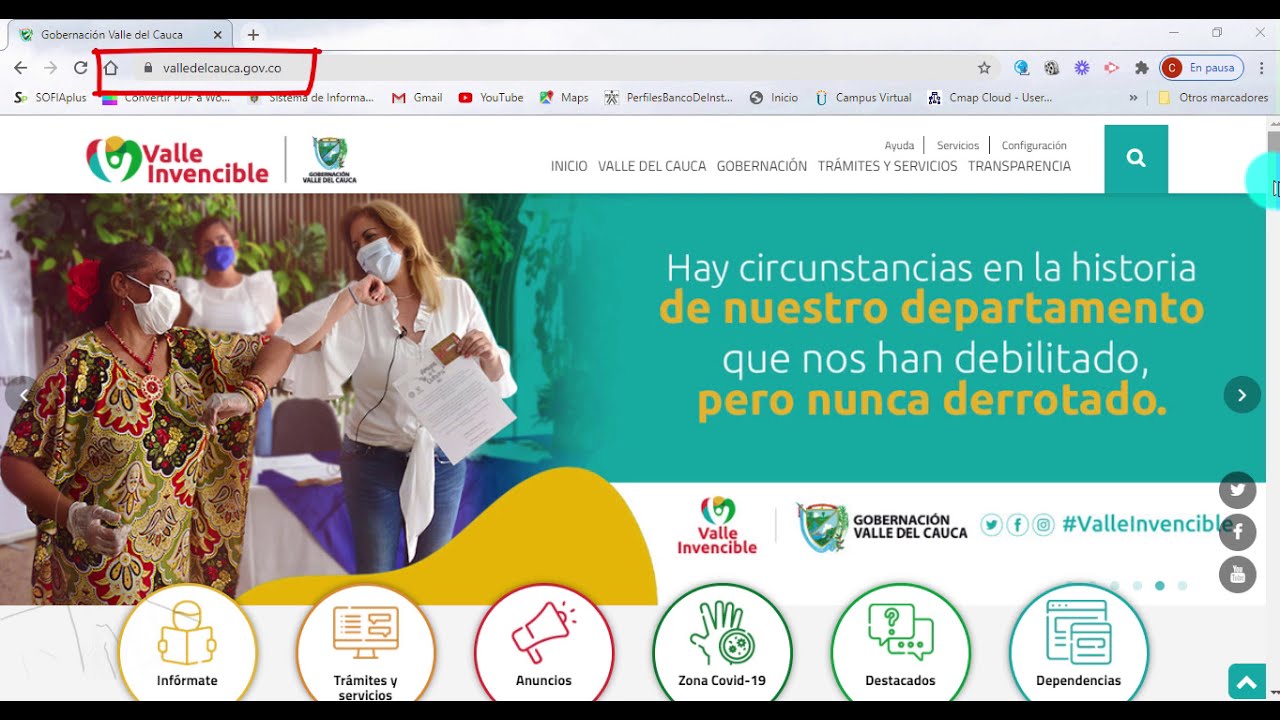
Task: Click the page vertical scrollbar
Action: point(1273,408)
